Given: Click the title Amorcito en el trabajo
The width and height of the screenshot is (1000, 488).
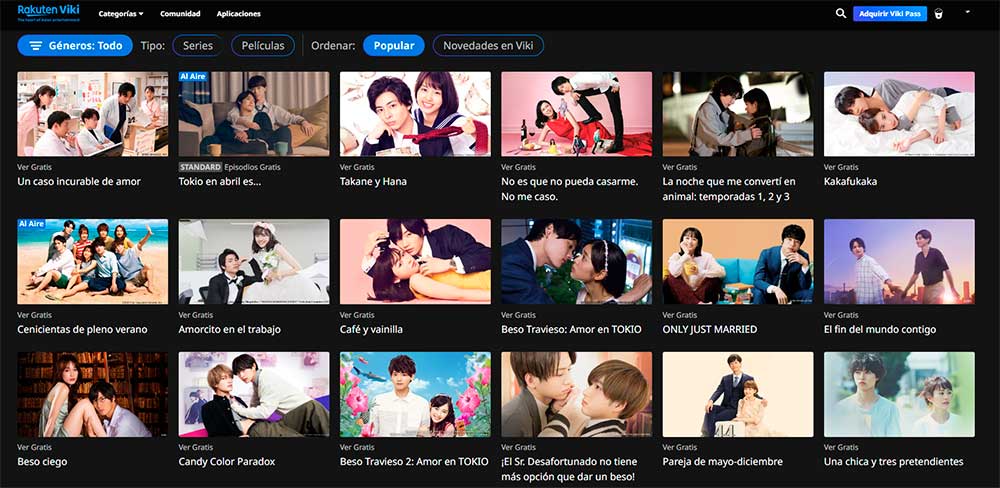Looking at the screenshot, I should (x=230, y=329).
